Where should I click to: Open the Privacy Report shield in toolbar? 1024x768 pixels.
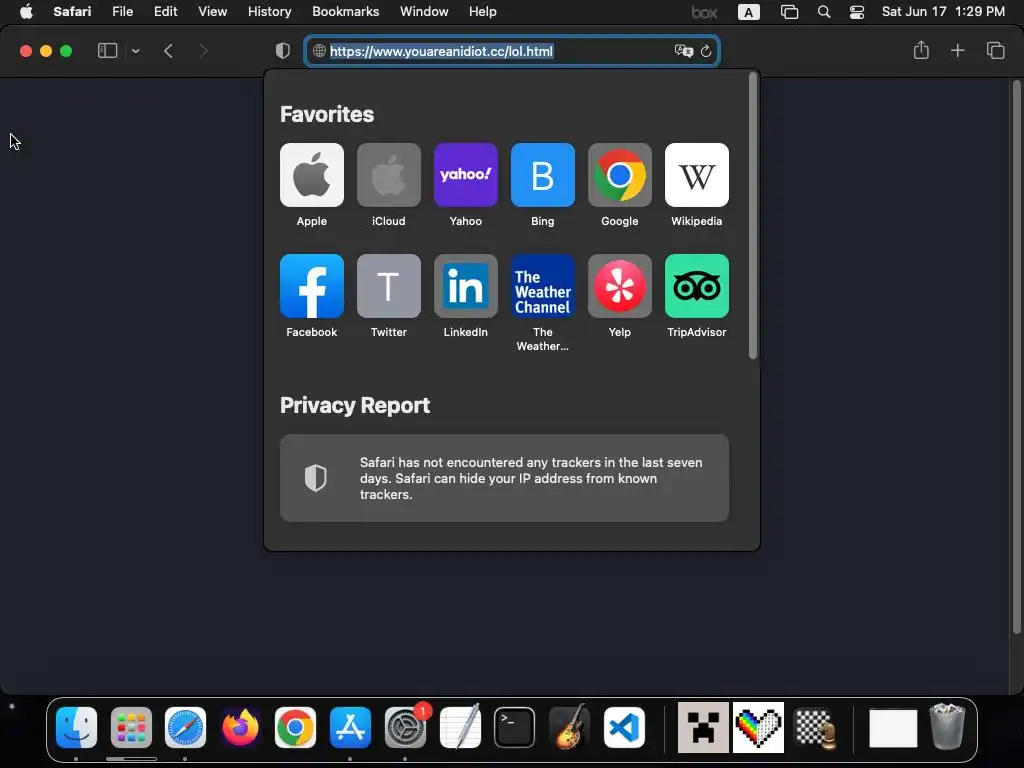(x=283, y=51)
